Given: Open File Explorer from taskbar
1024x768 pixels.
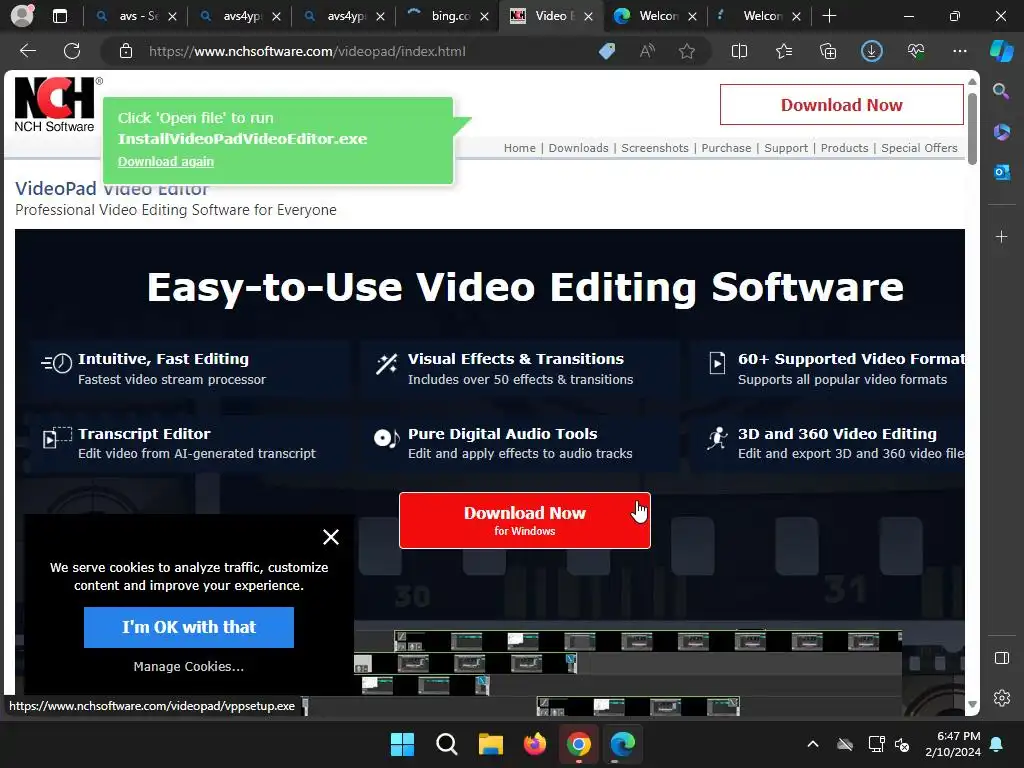Looking at the screenshot, I should point(490,744).
